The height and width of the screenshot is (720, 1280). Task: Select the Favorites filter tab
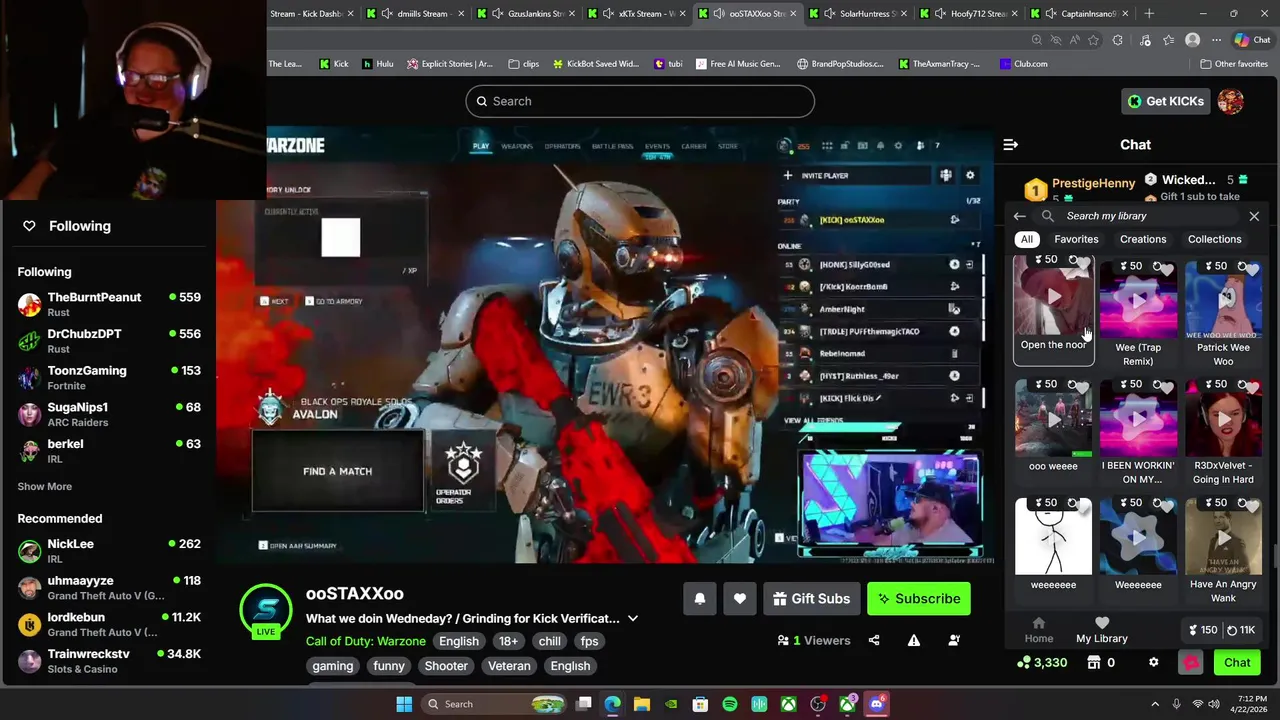1076,239
